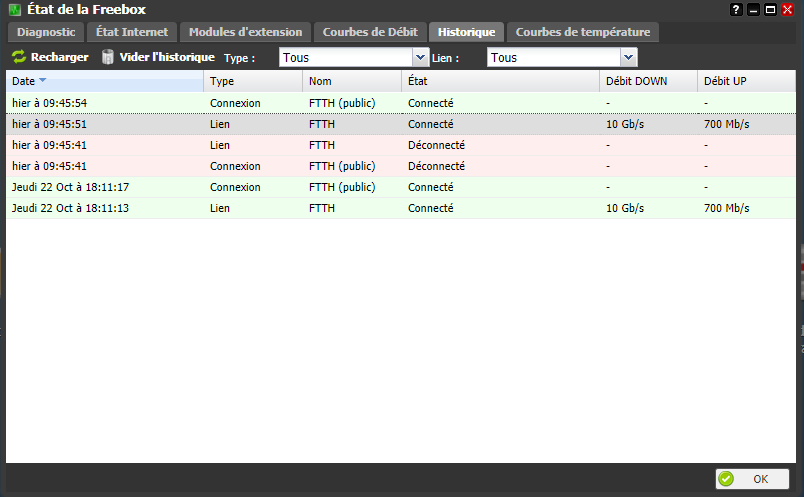Click 'Connexion' in the 18:11:17 row
Viewport: 804px width, 497px height.
(x=235, y=187)
